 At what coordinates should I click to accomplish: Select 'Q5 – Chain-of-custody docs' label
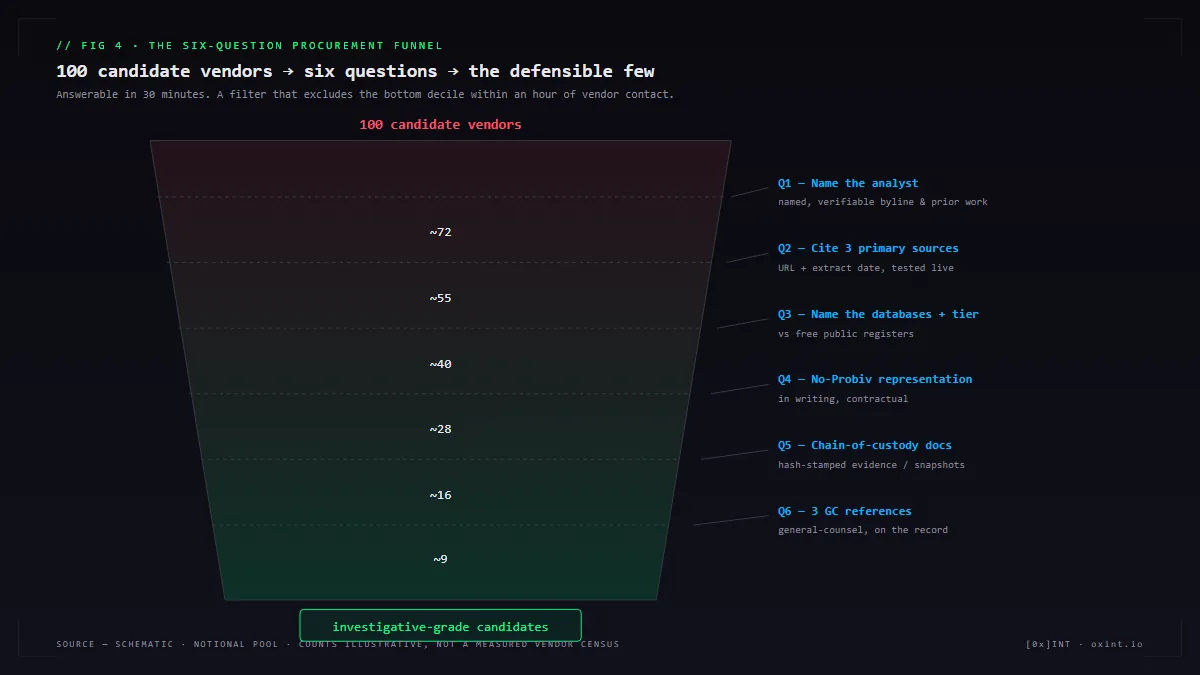click(x=865, y=445)
